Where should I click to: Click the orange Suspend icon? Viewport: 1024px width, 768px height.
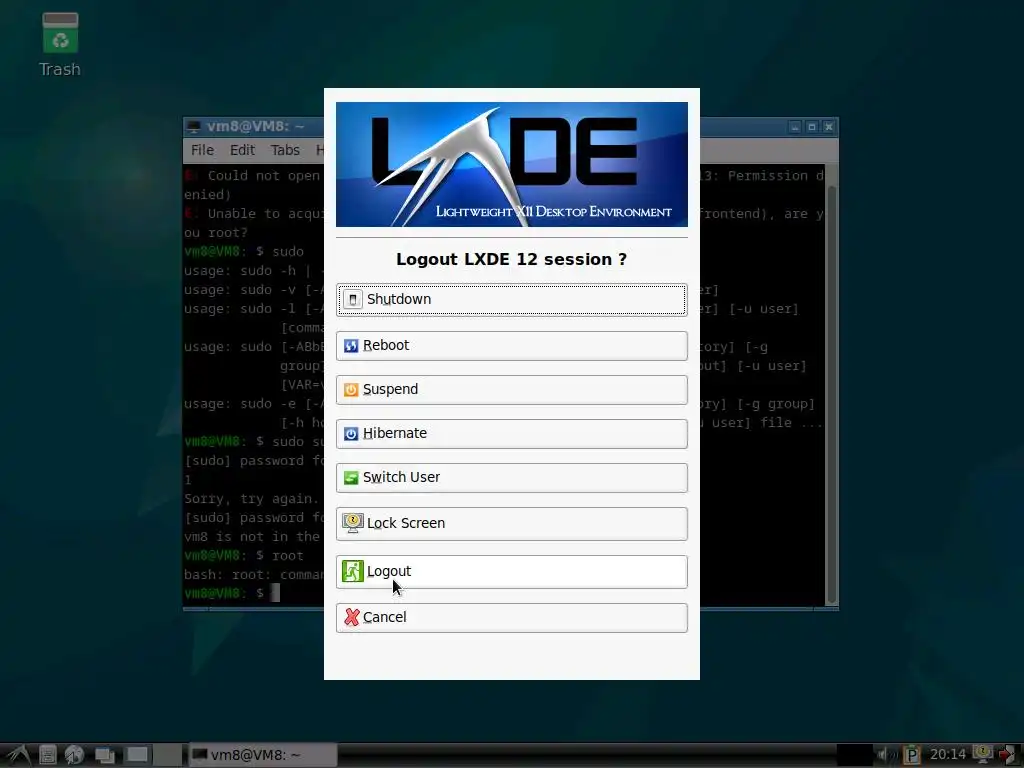[351, 390]
